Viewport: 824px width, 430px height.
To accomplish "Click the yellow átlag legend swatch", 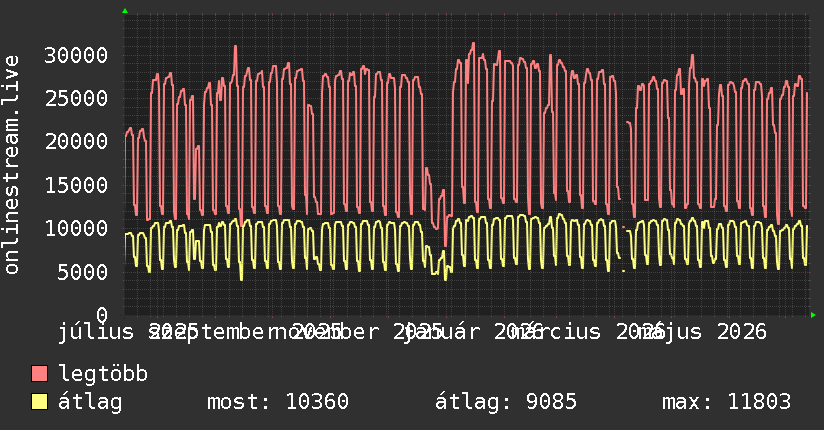I will click(x=39, y=402).
